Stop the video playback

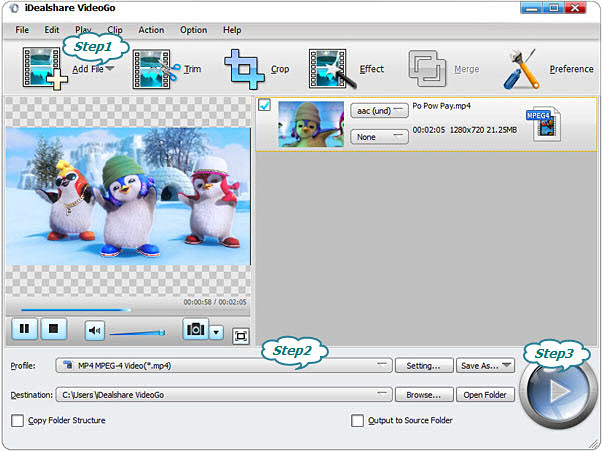coord(54,329)
